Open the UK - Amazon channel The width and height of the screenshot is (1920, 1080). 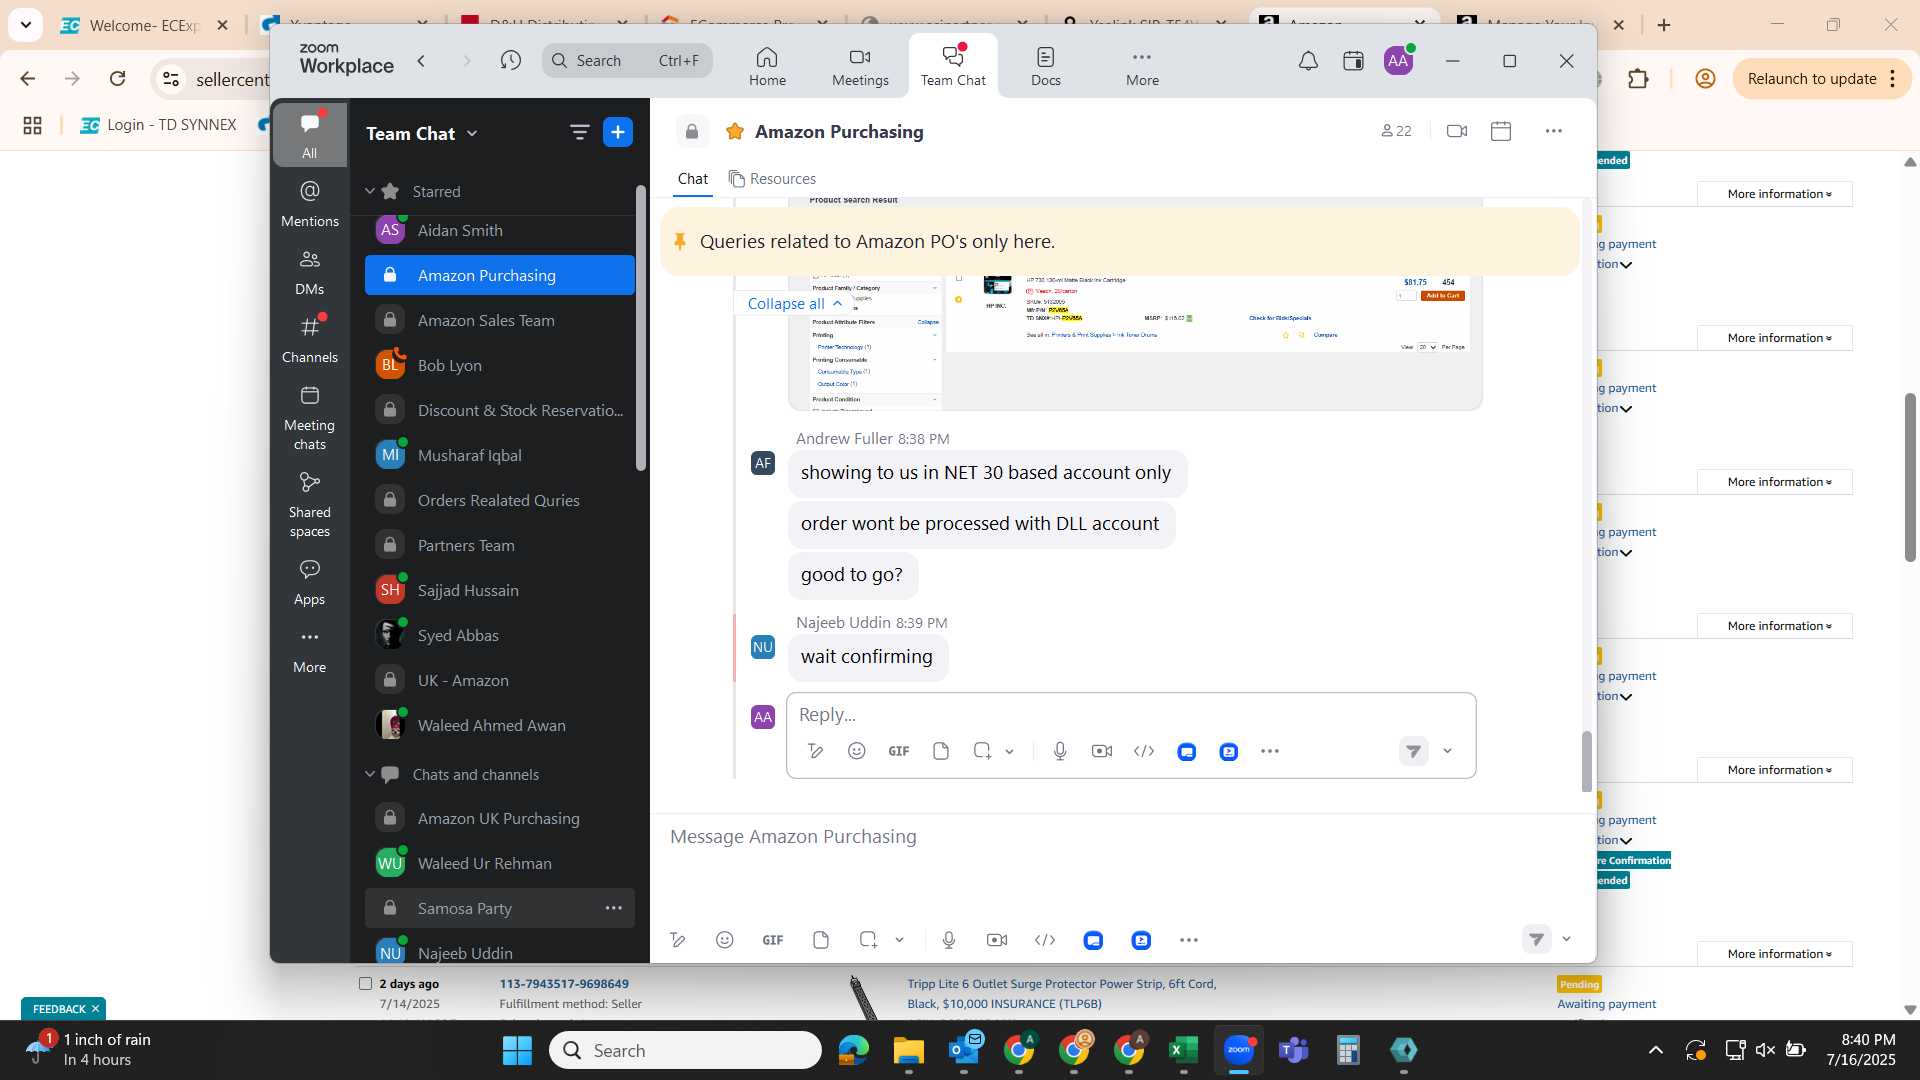coord(499,680)
